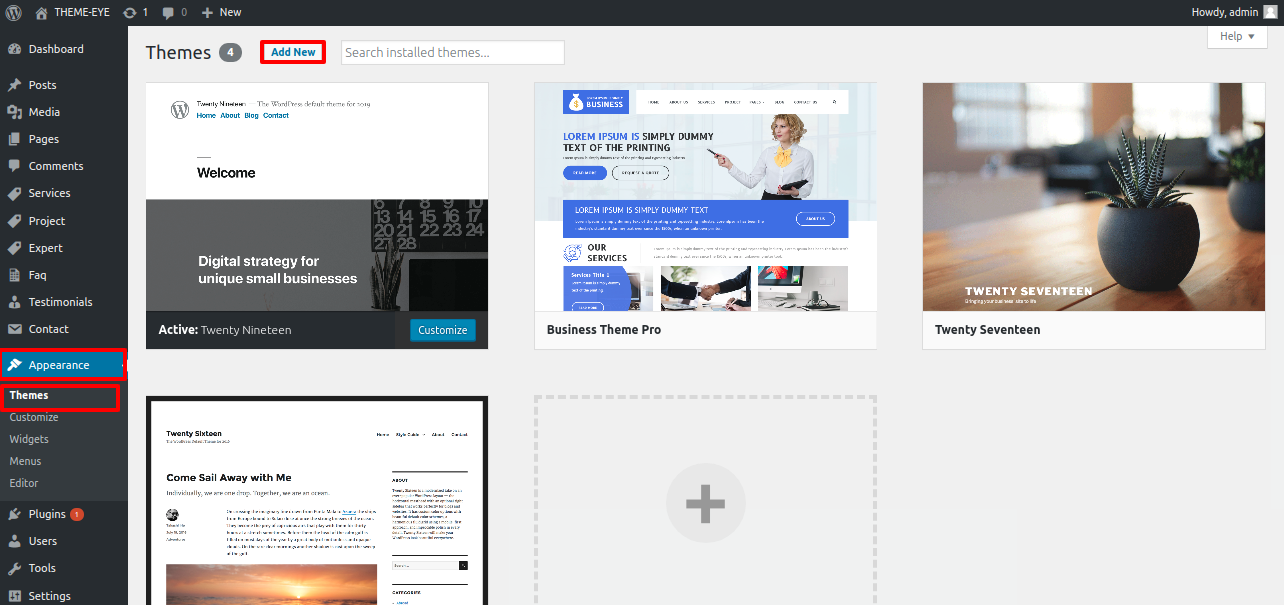
Task: Open the Editor submenu link
Action: click(x=24, y=483)
